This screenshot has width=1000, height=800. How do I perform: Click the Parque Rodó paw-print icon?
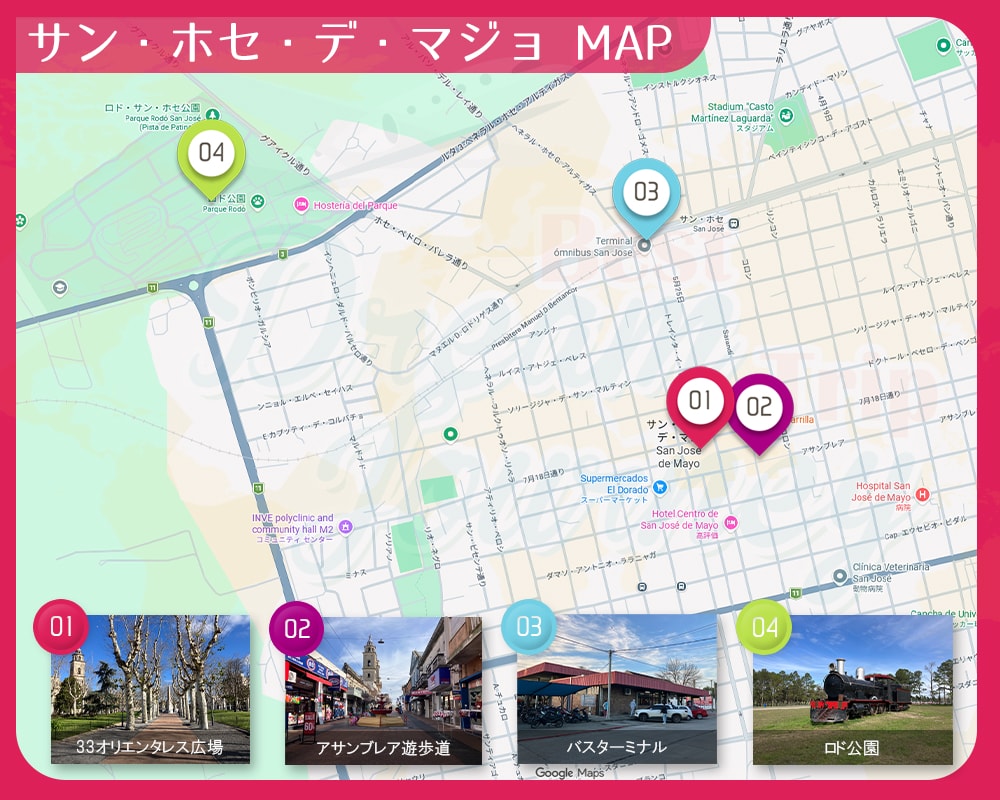pyautogui.click(x=258, y=202)
